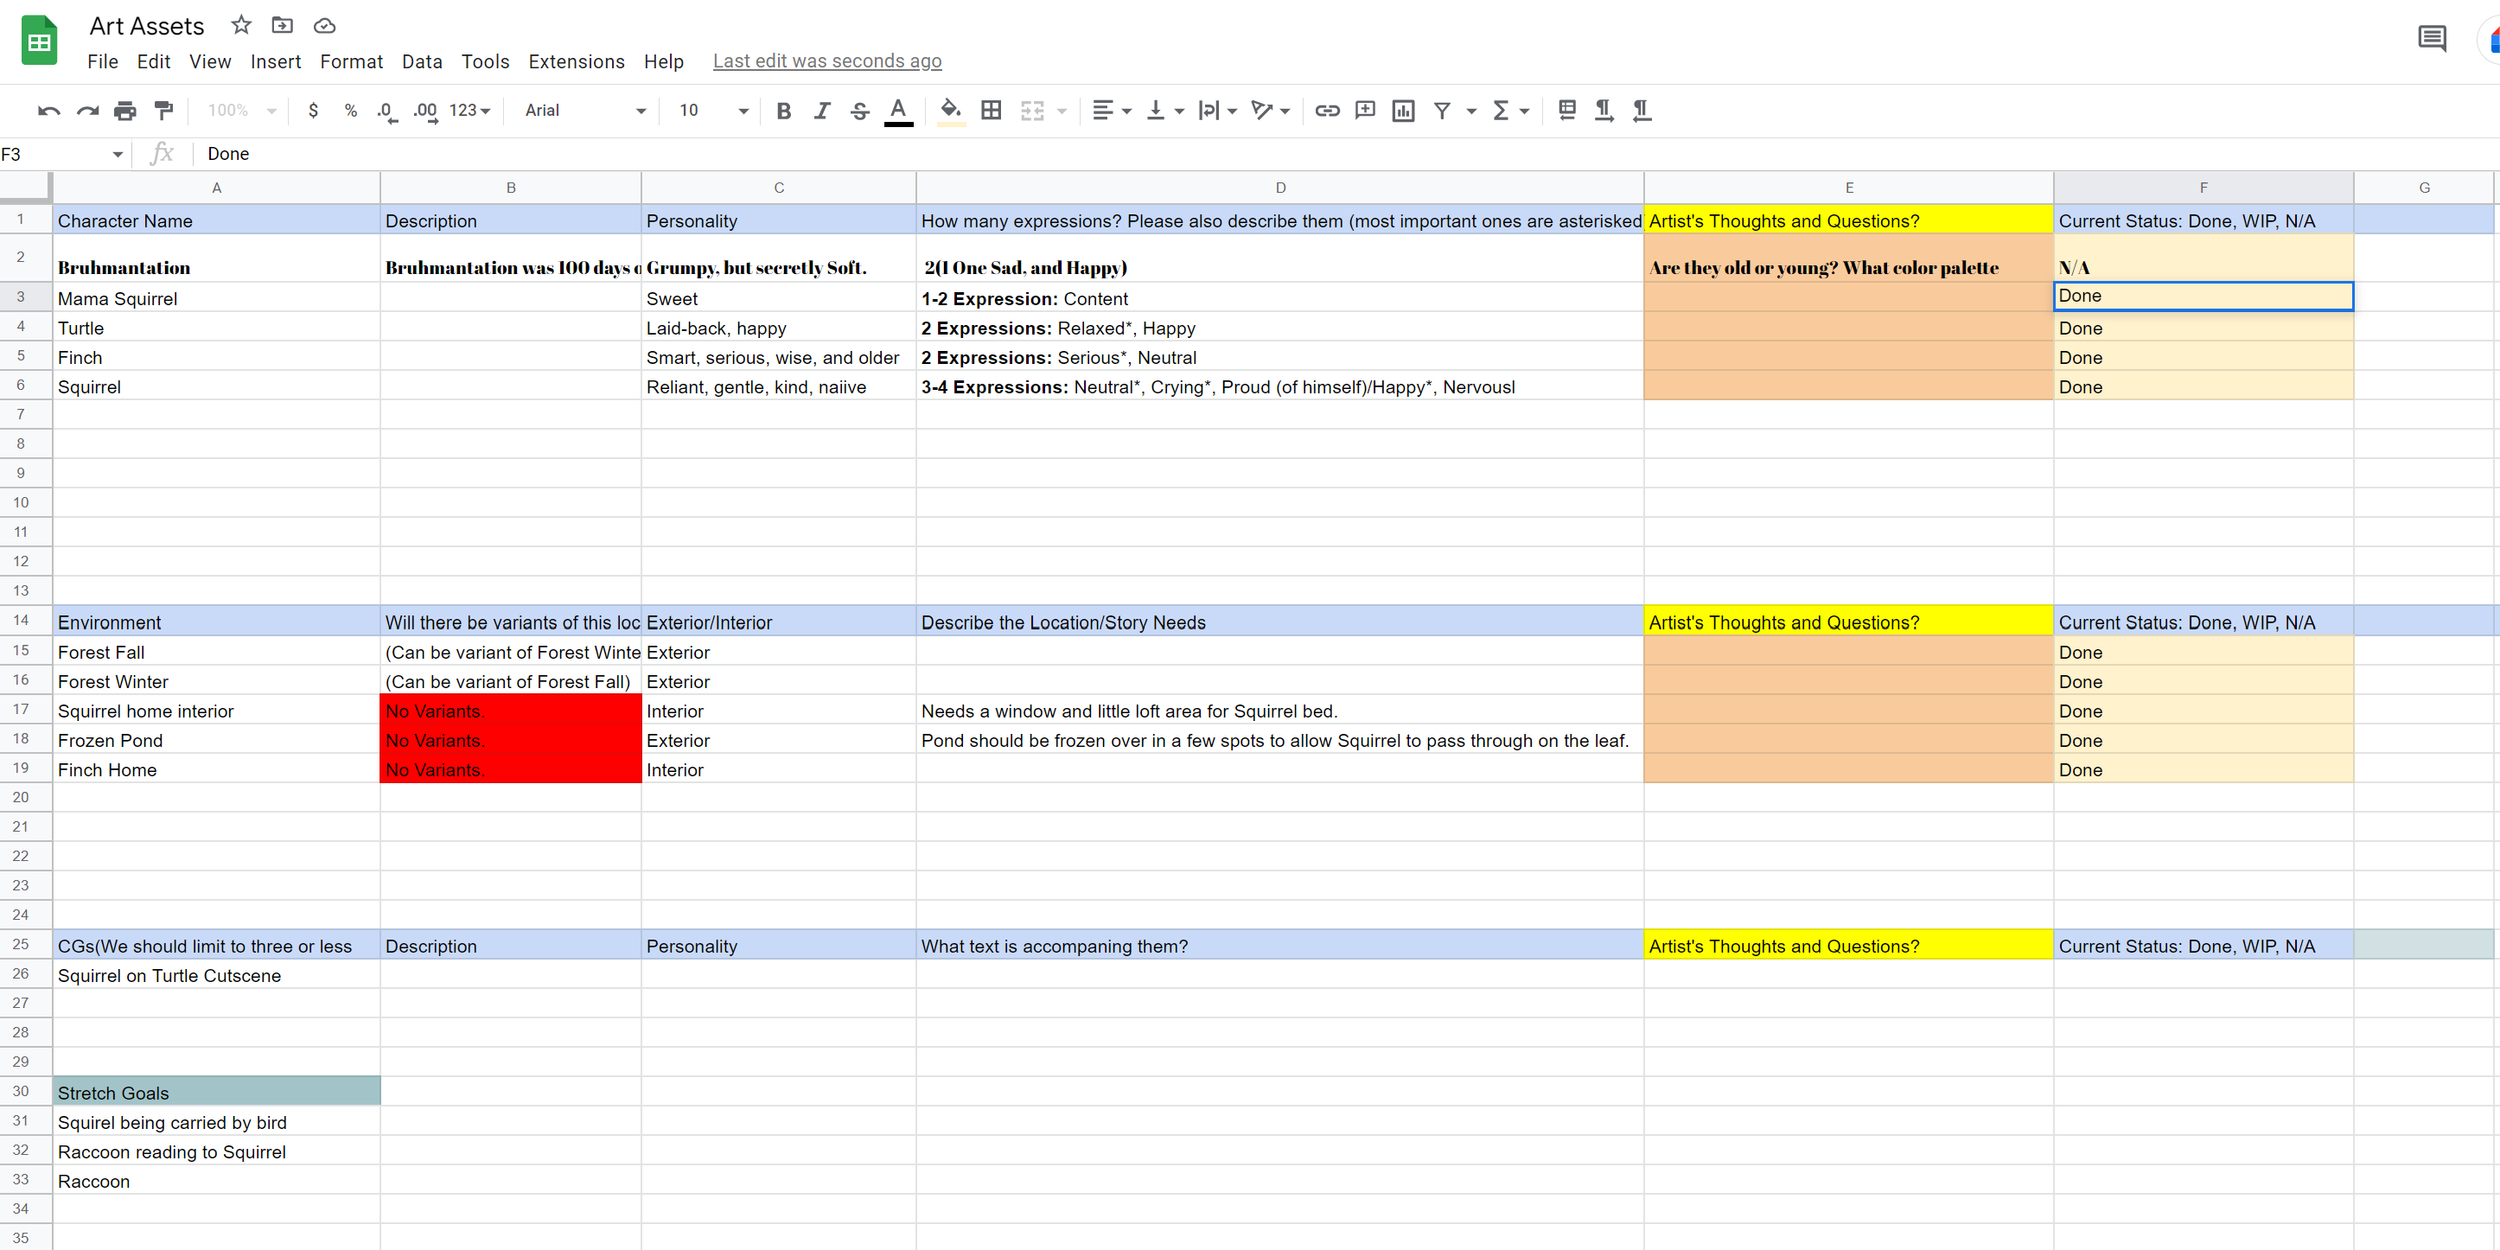Viewport: 2500px width, 1250px height.
Task: Toggle bold formatting
Action: pyautogui.click(x=783, y=111)
